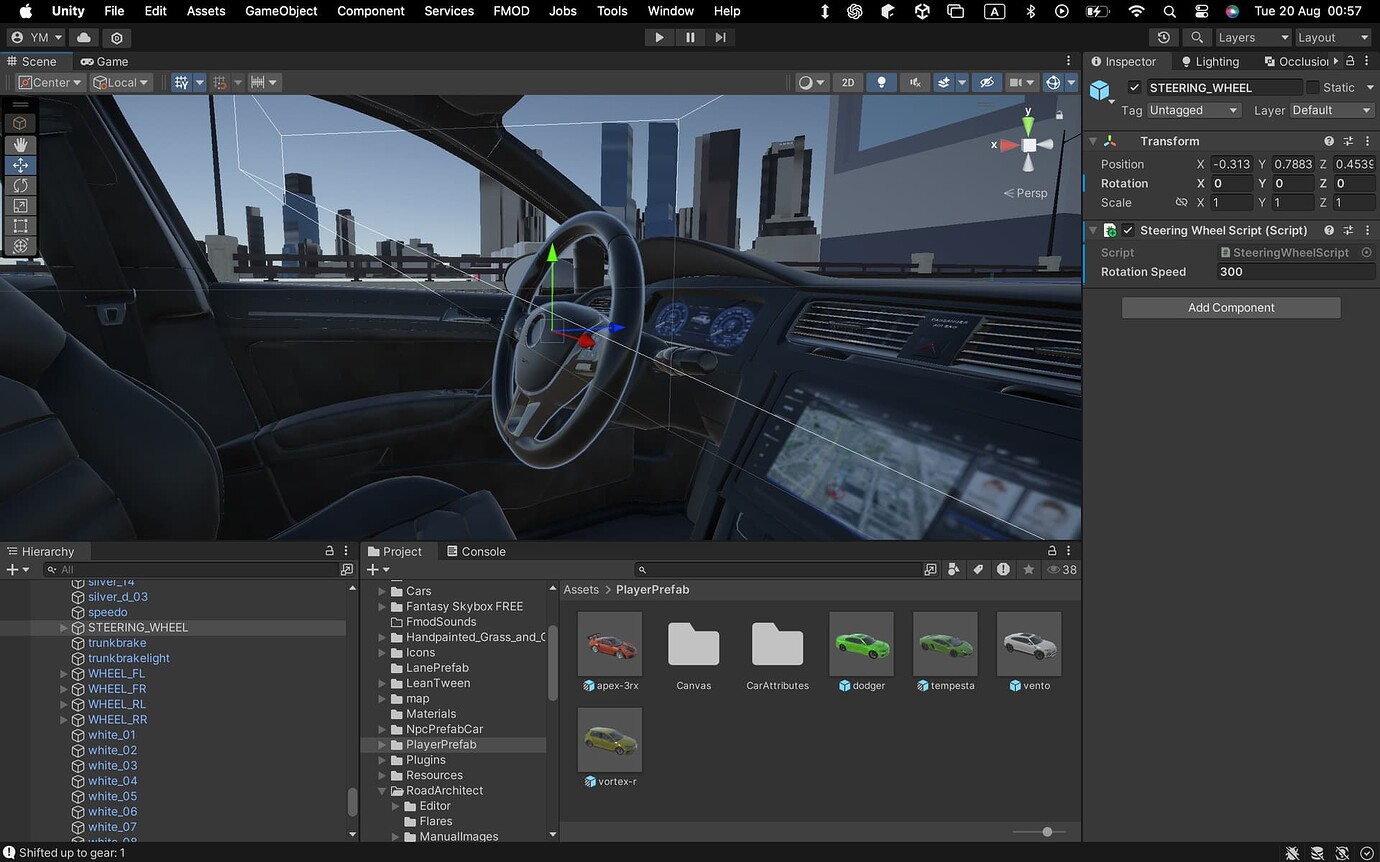The height and width of the screenshot is (862, 1380).
Task: Select the Hand tool in the Scene toolbar
Action: click(20, 144)
